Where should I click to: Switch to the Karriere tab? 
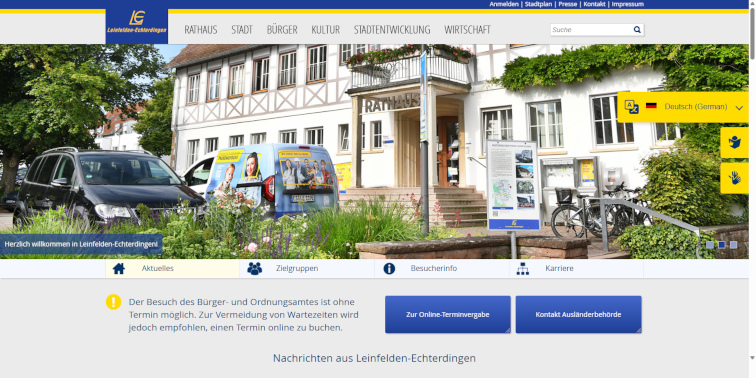(x=576, y=269)
